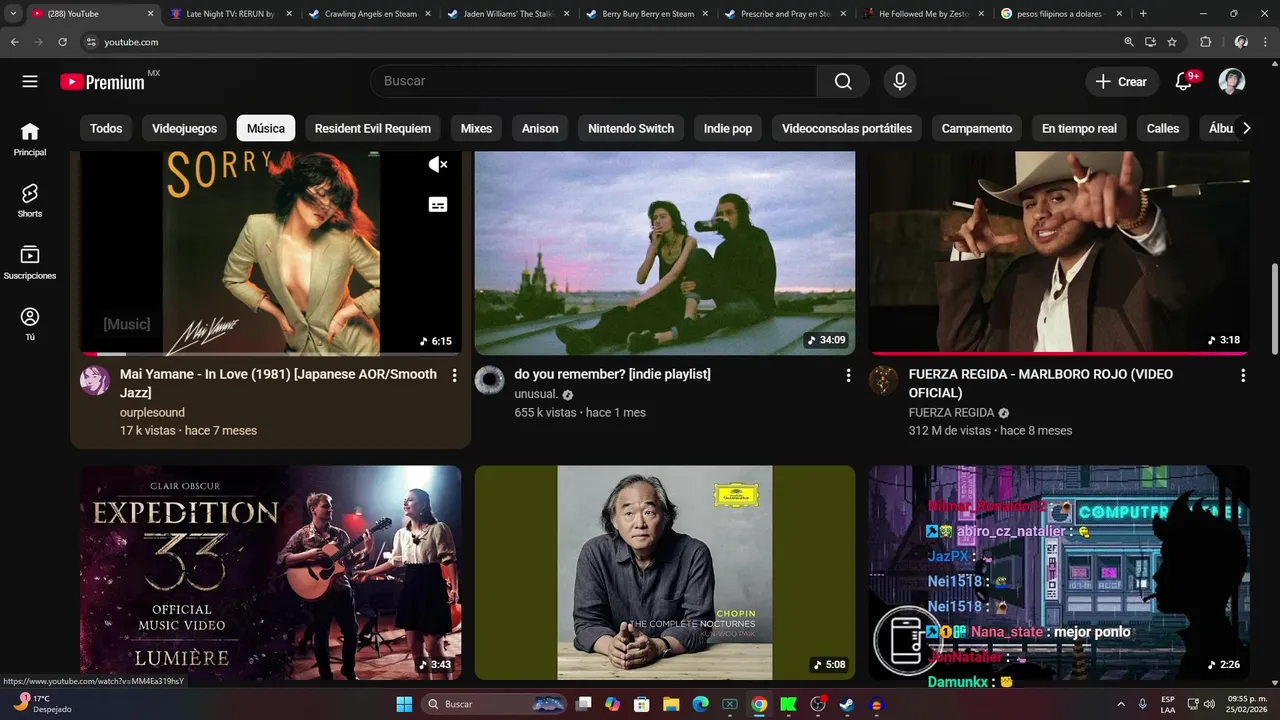This screenshot has width=1280, height=720.
Task: Open do you remember? [indie playlist] title
Action: [x=612, y=374]
